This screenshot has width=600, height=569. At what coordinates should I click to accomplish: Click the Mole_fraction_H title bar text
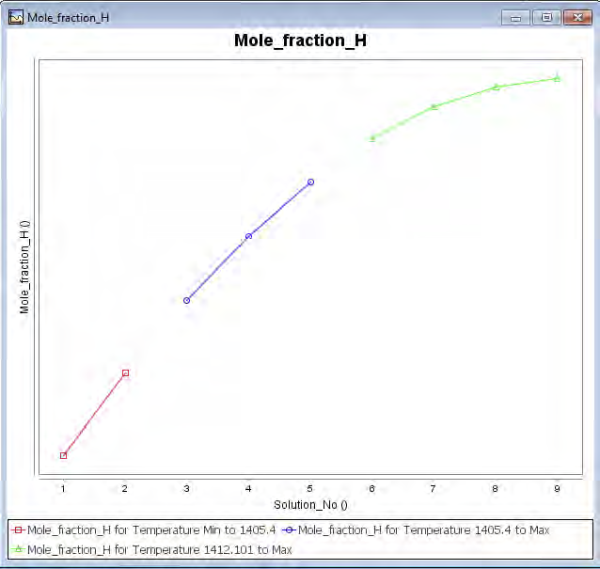tap(68, 18)
